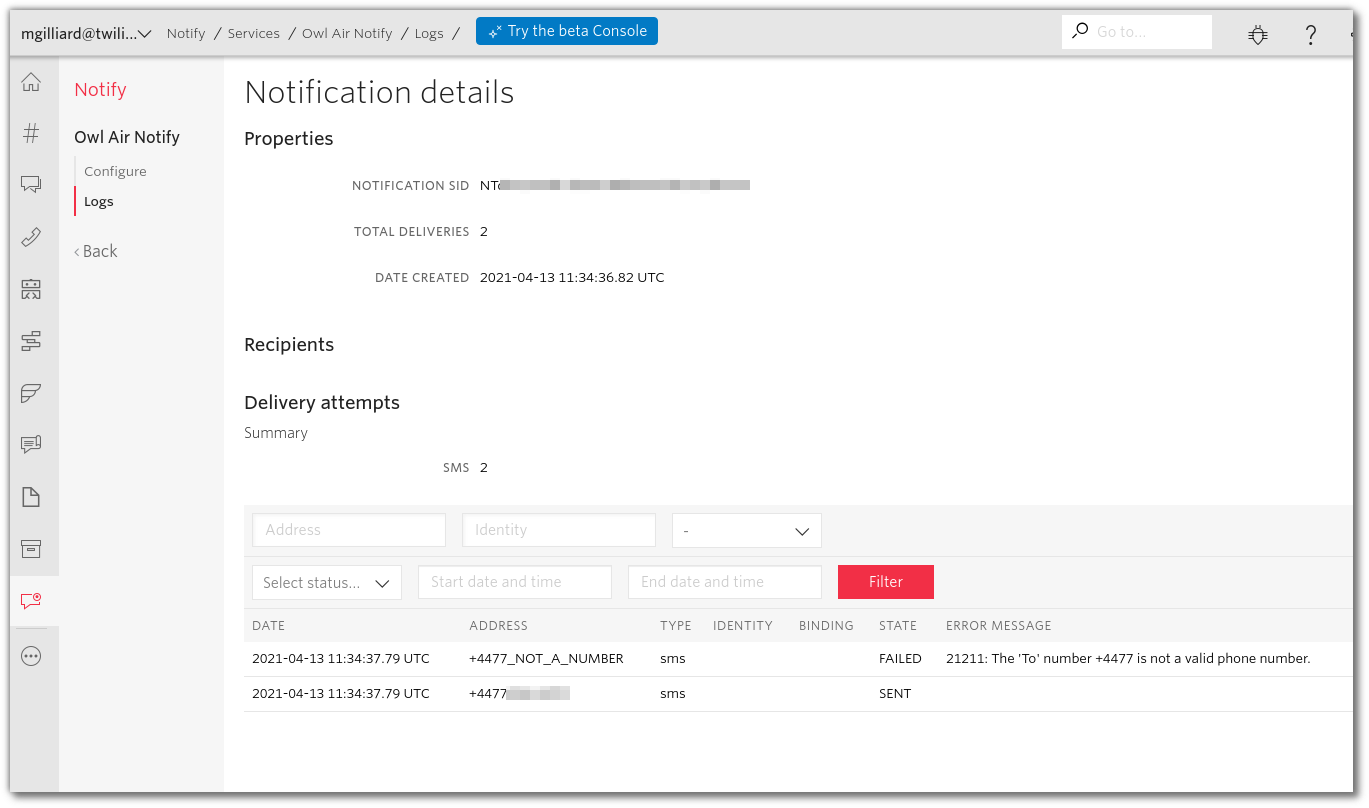1369x808 pixels.
Task: Focus the Identity filter field
Action: (559, 530)
